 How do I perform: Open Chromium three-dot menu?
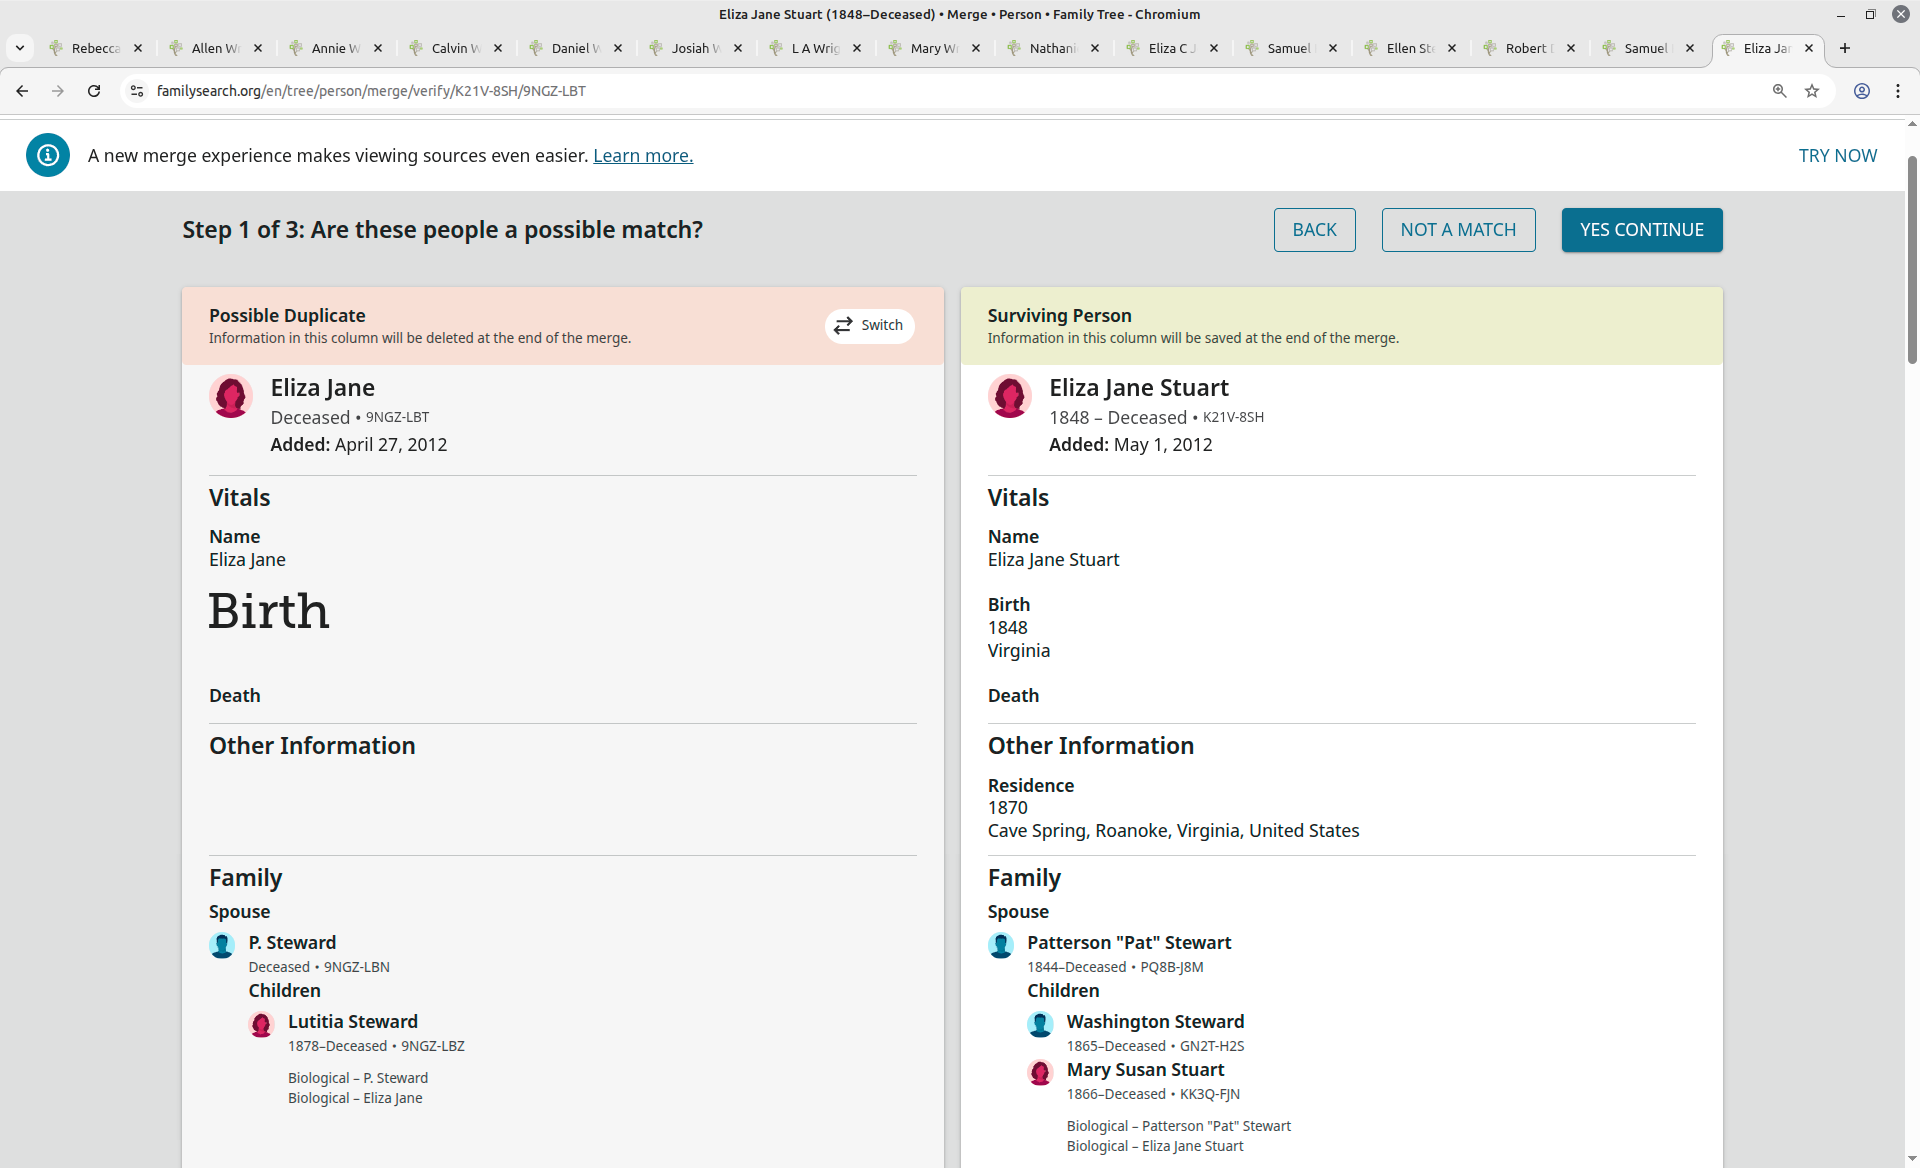[1898, 91]
